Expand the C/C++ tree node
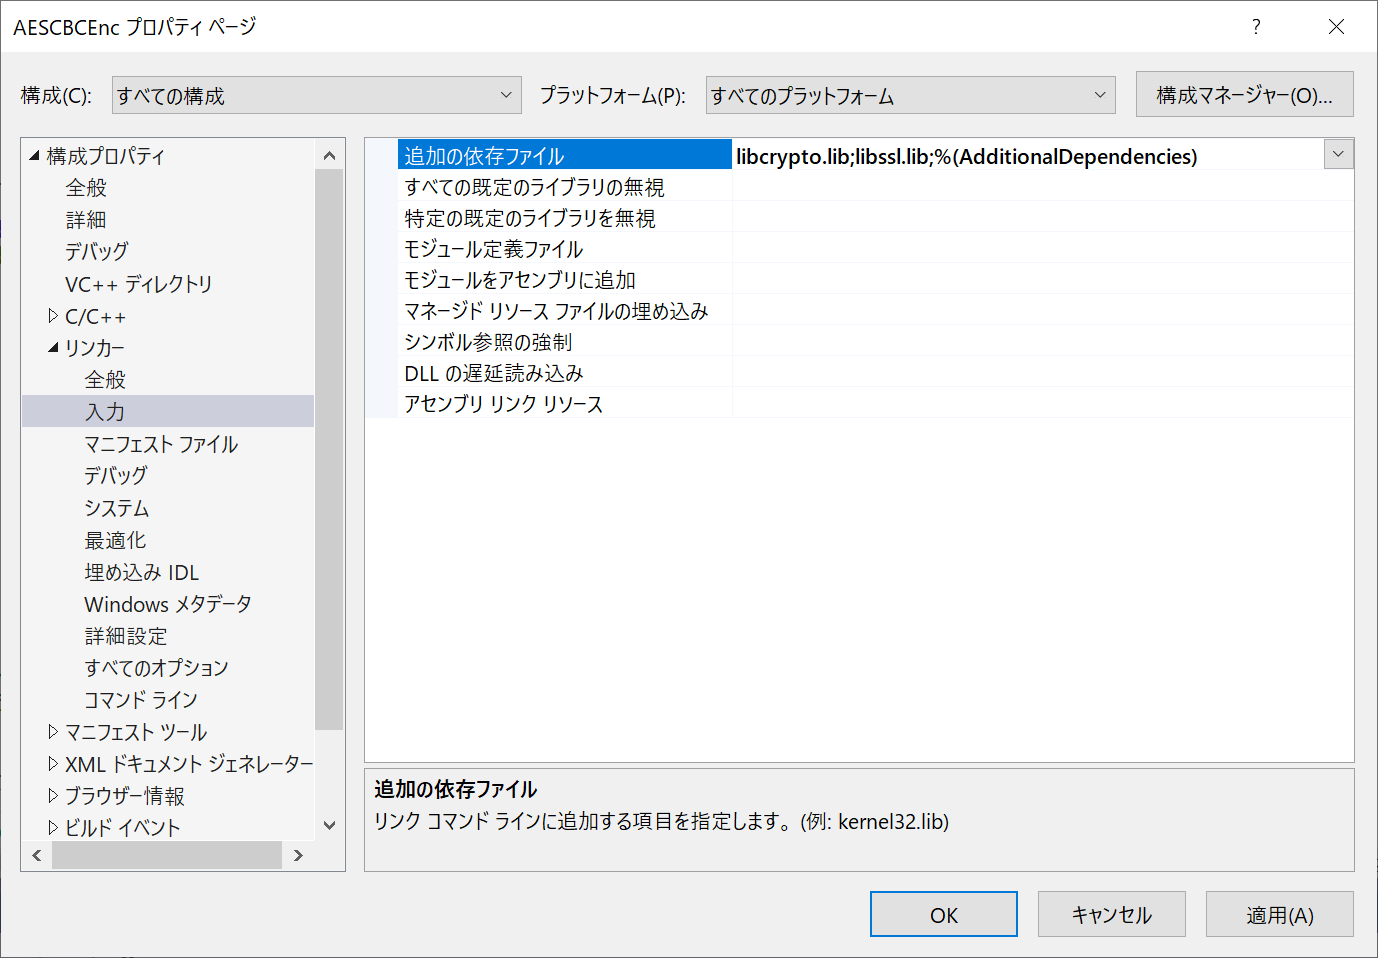1378x958 pixels. pos(53,315)
